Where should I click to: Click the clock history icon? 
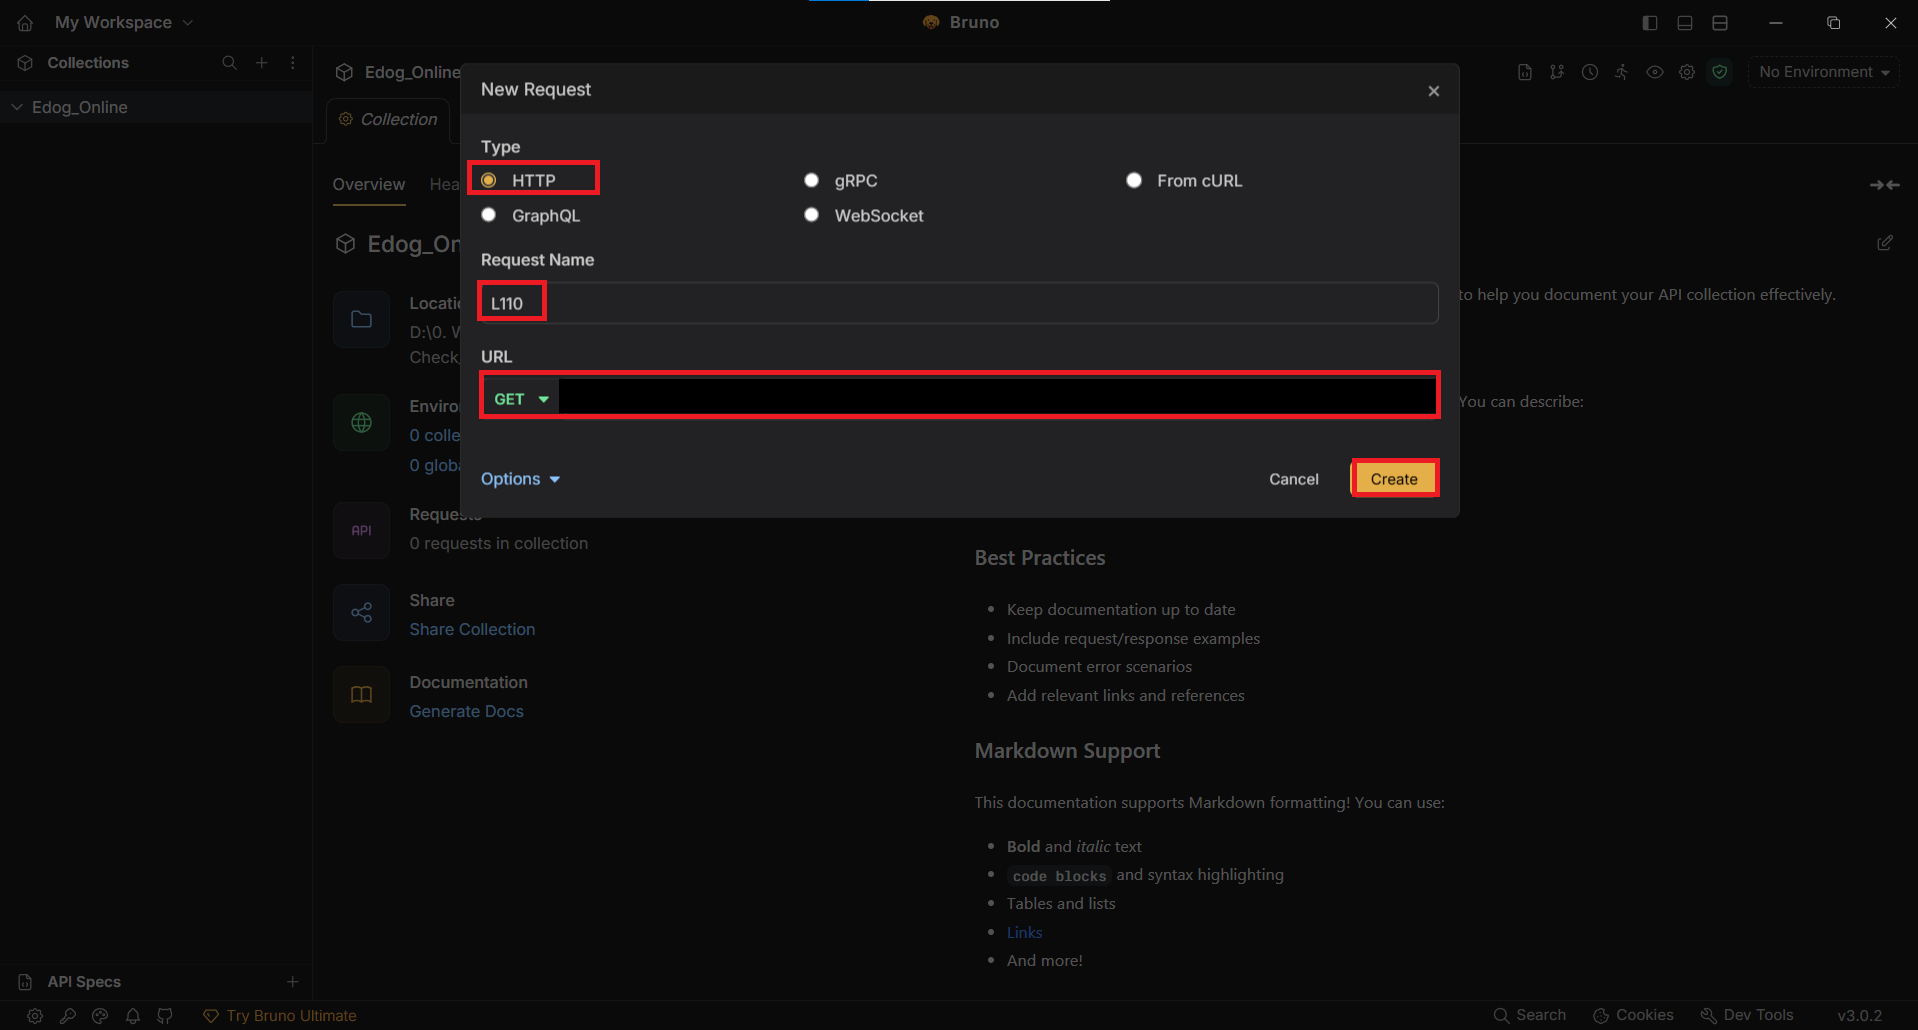[1589, 72]
